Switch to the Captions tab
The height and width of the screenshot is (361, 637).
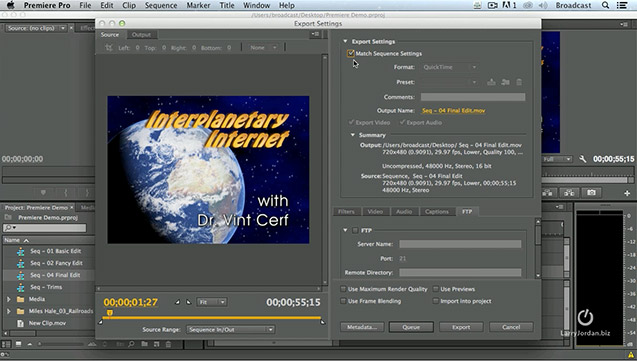(437, 212)
